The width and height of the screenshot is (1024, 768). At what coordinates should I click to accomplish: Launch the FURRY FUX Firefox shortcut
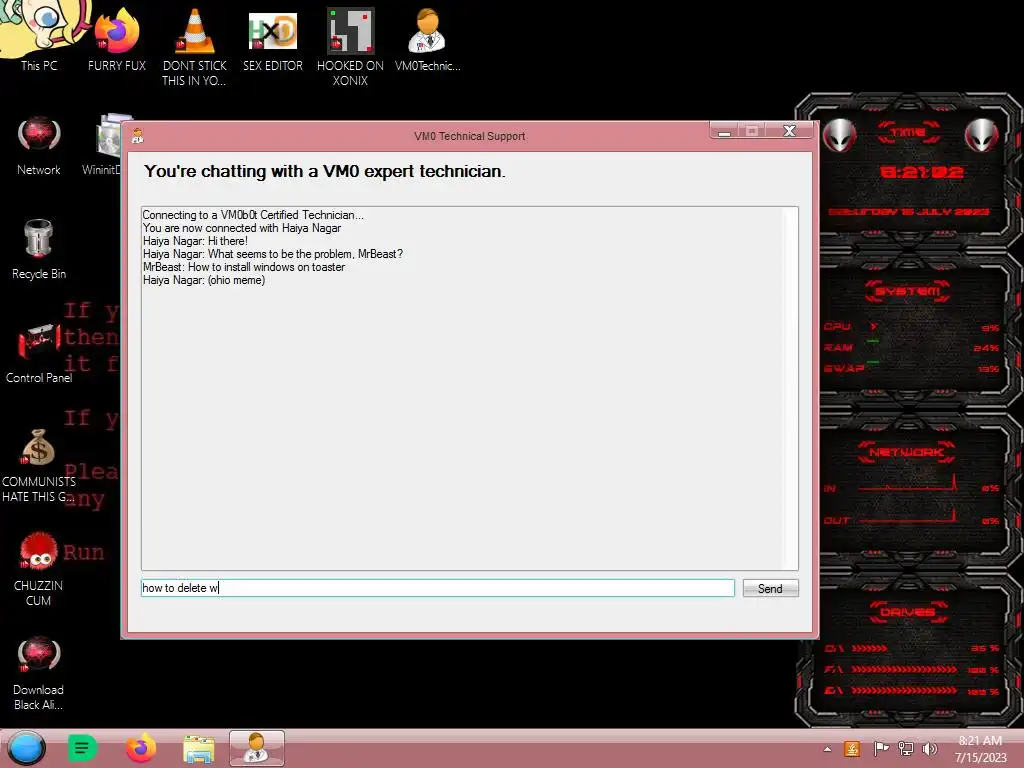point(117,39)
